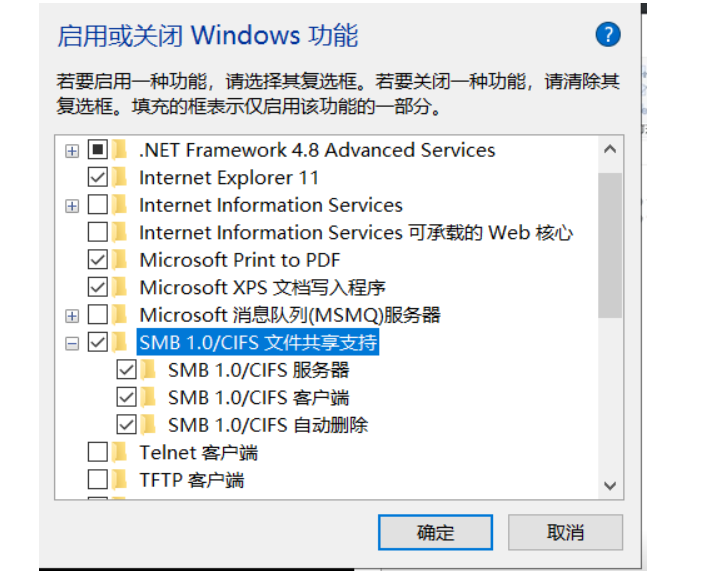
Task: Click the blue help question mark icon
Action: [x=608, y=35]
